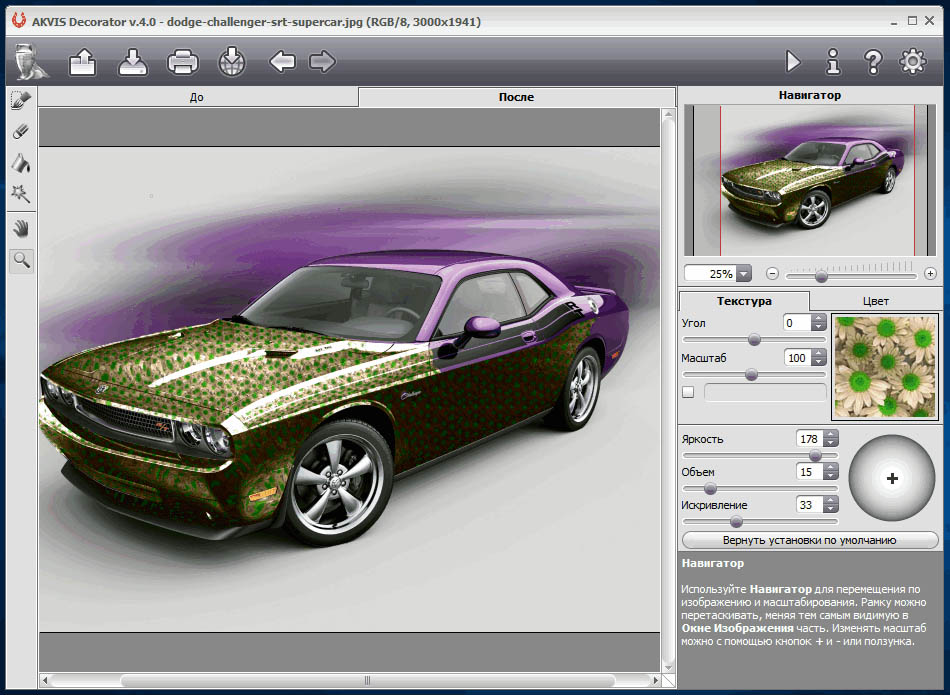Open the Цвет tab
Viewport: 950px width, 695px height.
click(875, 301)
